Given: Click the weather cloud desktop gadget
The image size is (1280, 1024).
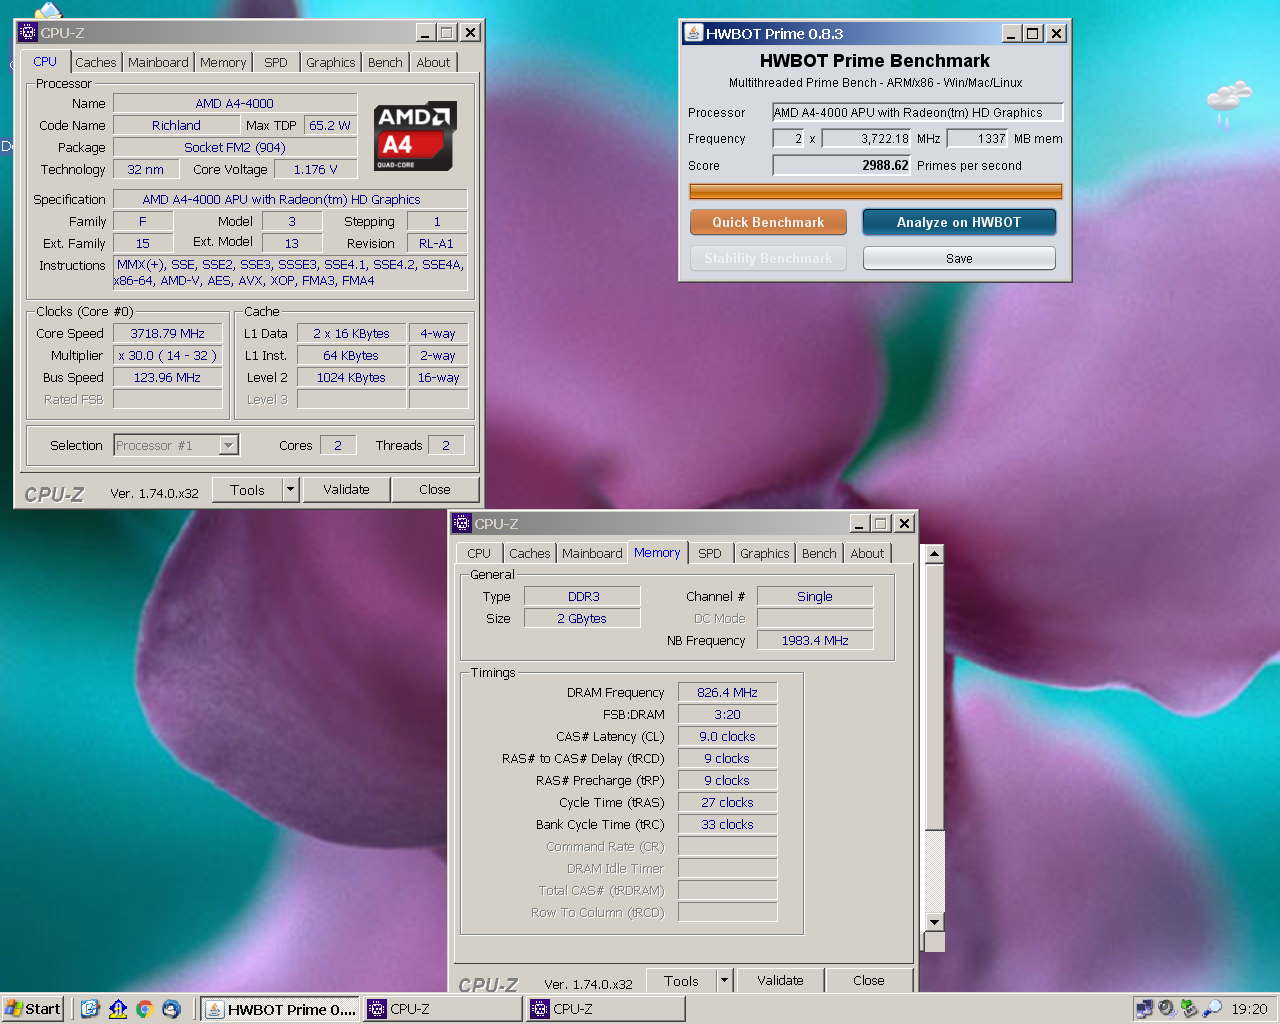Looking at the screenshot, I should 1229,104.
